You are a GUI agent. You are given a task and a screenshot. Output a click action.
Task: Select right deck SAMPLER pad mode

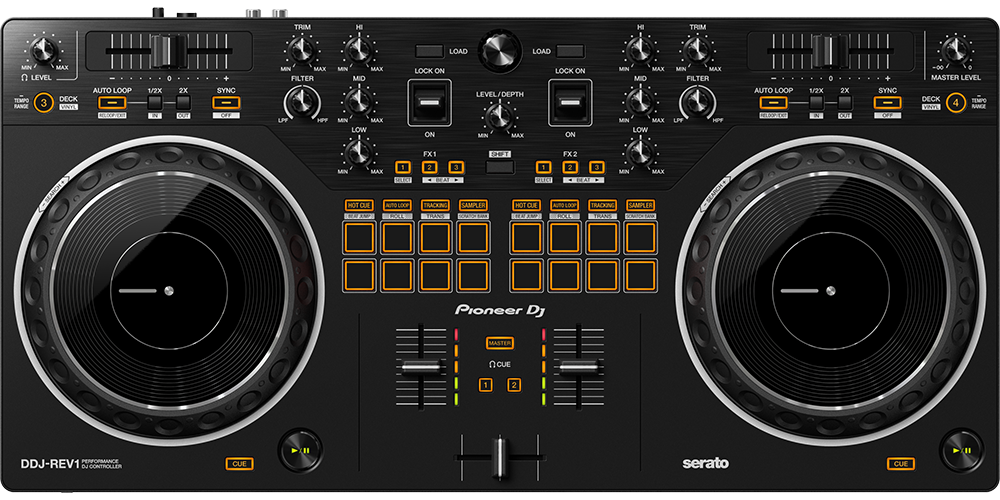click(640, 205)
